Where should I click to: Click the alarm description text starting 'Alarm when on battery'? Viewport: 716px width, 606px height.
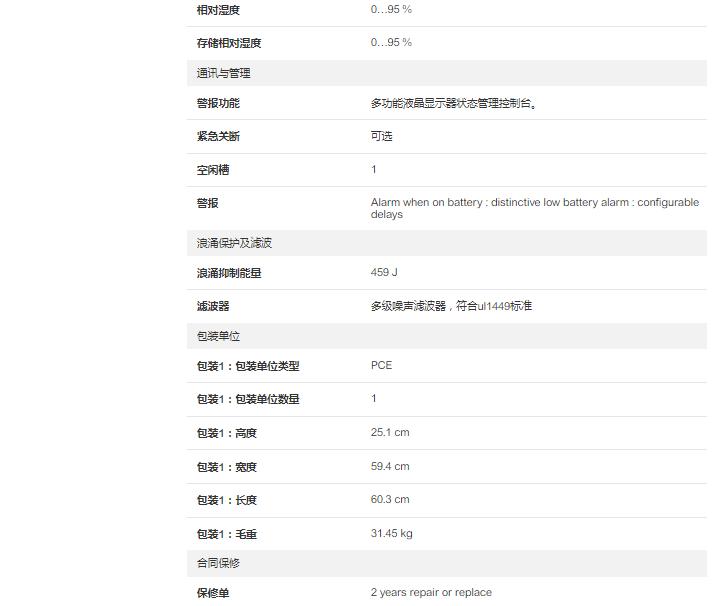[534, 208]
